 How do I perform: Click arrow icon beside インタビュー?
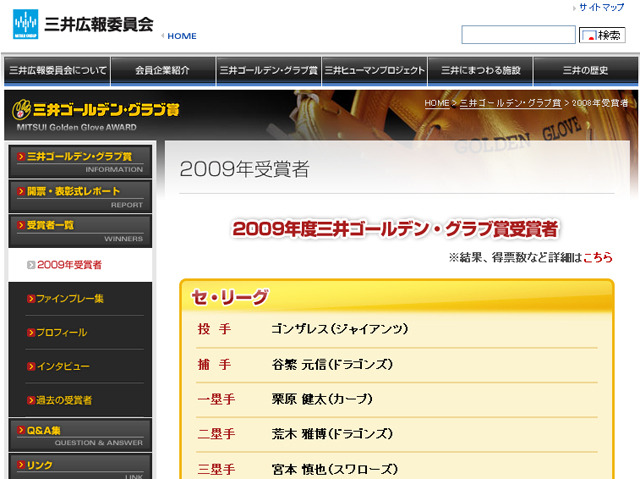pyautogui.click(x=31, y=366)
